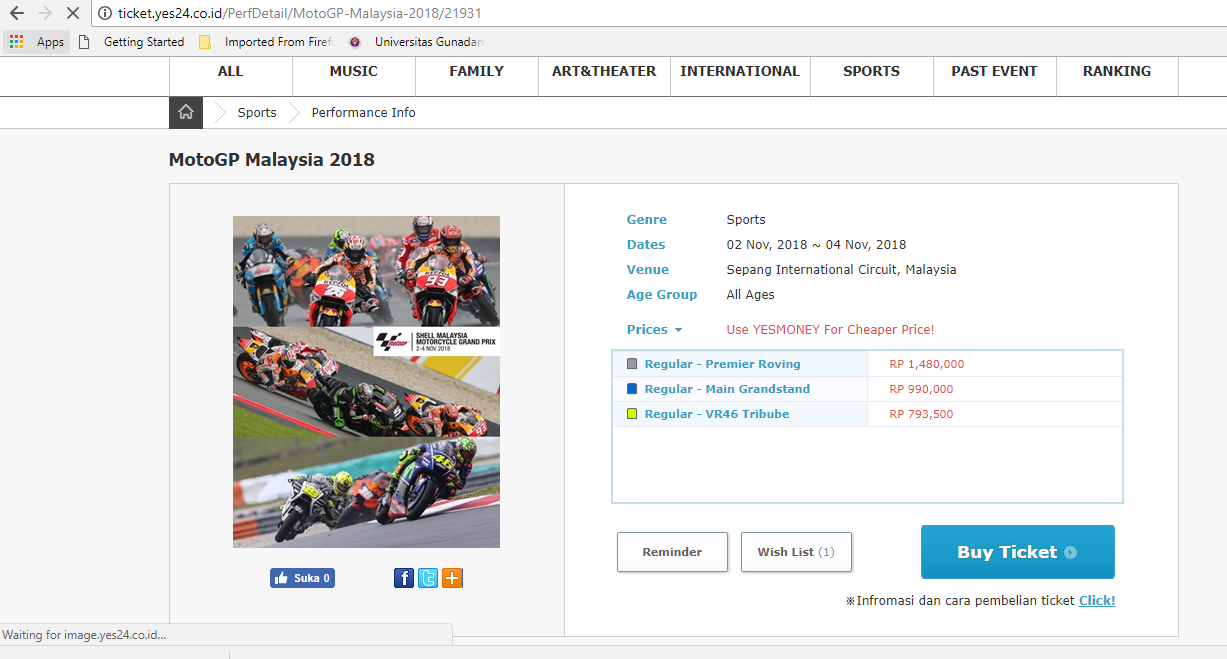The image size is (1227, 659).
Task: Open the INTERNATIONAL category tab
Action: [x=740, y=72]
